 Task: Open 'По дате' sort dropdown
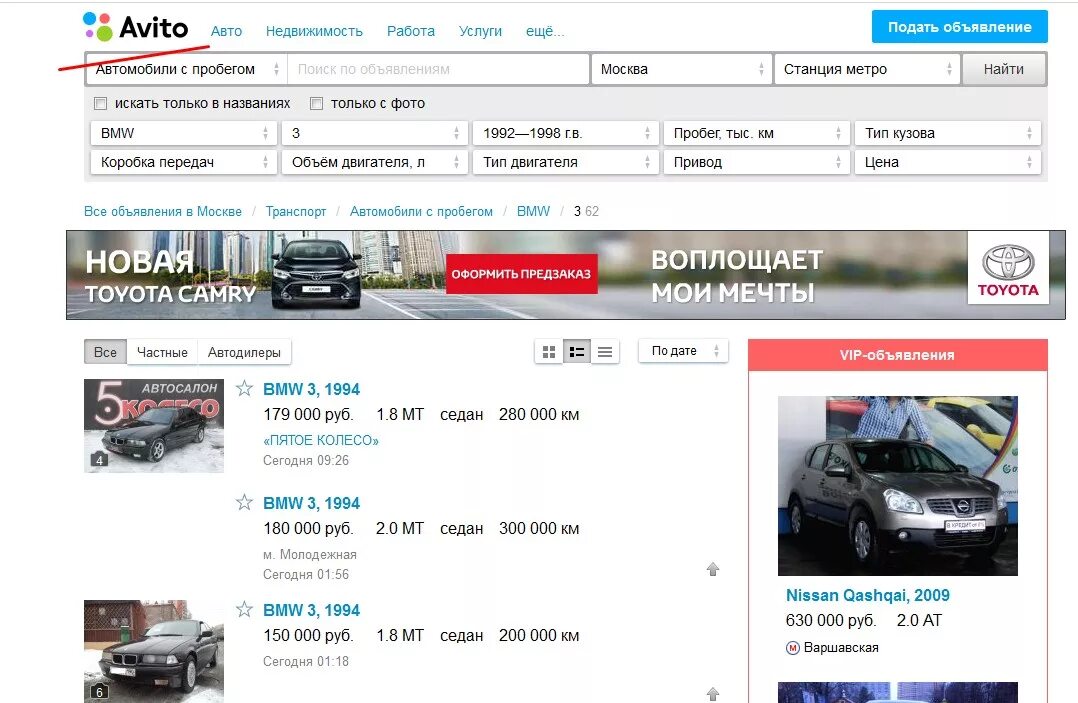pyautogui.click(x=683, y=351)
